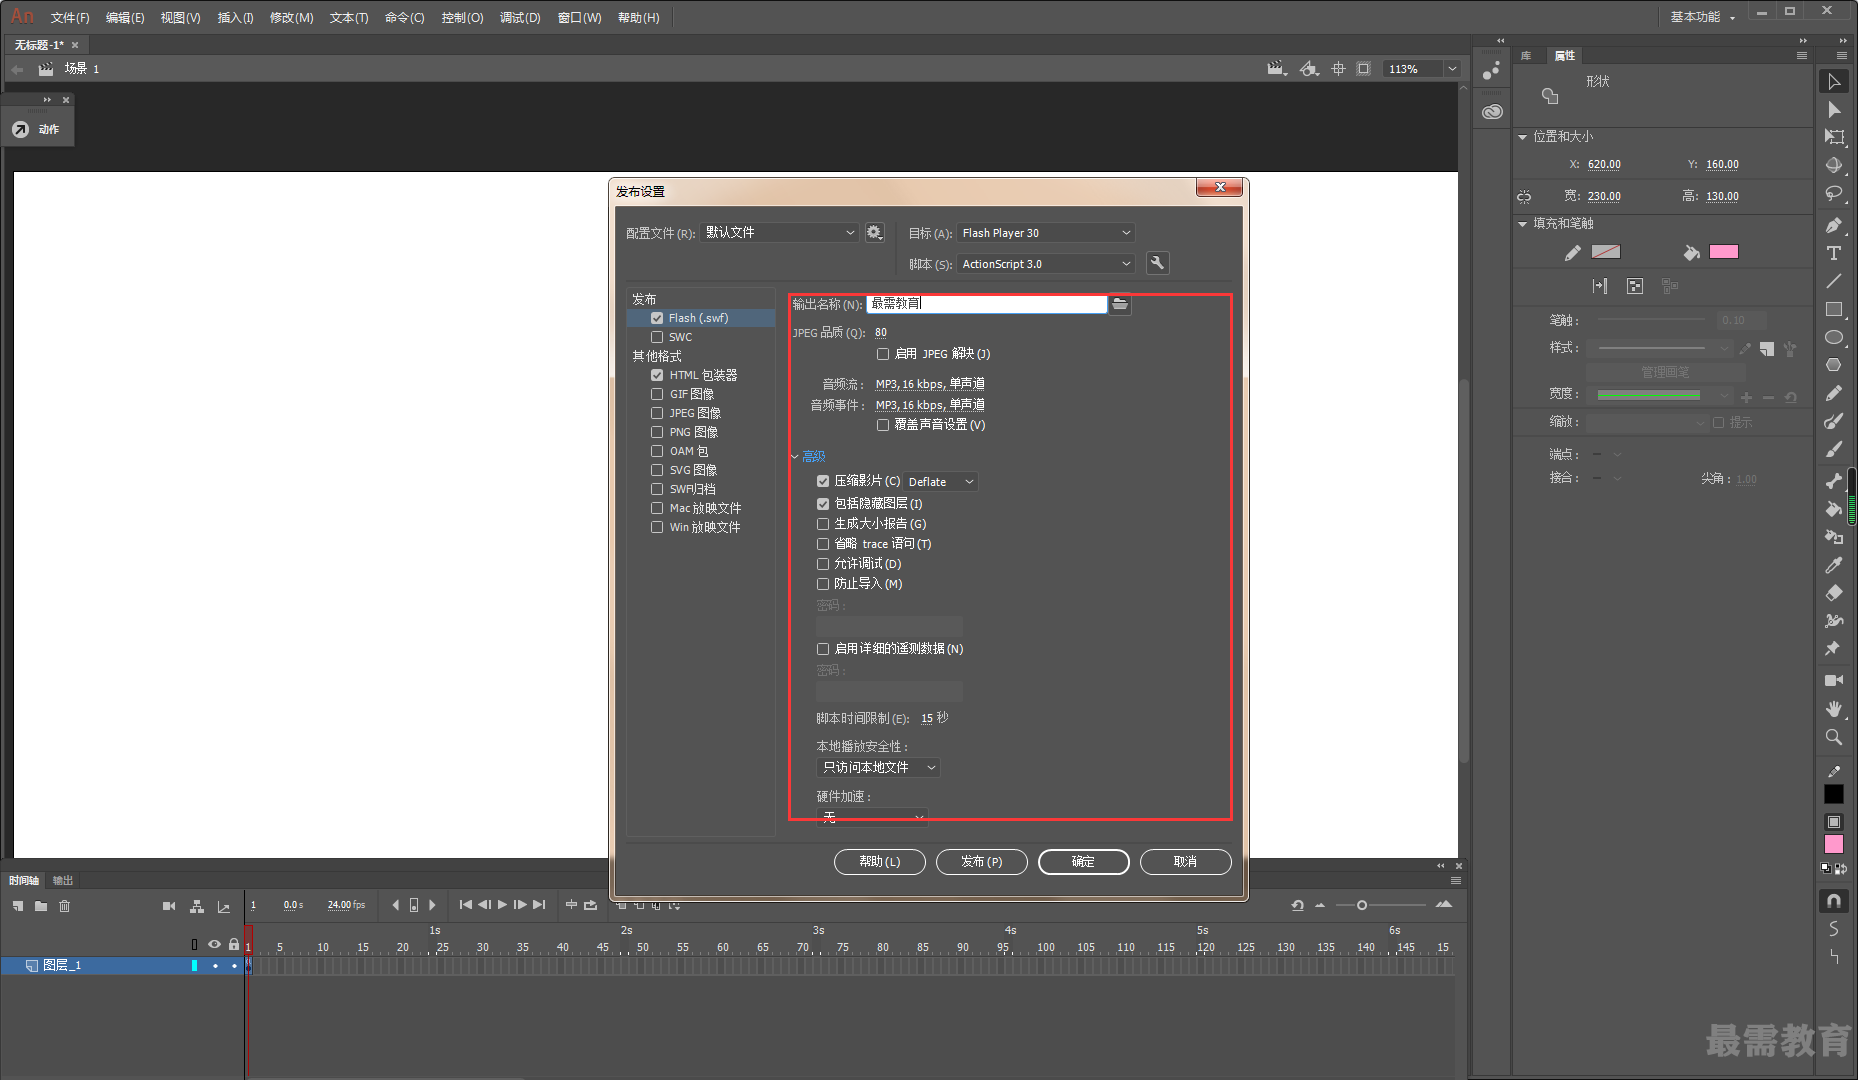
Task: Enable SWC publish checkbox
Action: (x=657, y=337)
